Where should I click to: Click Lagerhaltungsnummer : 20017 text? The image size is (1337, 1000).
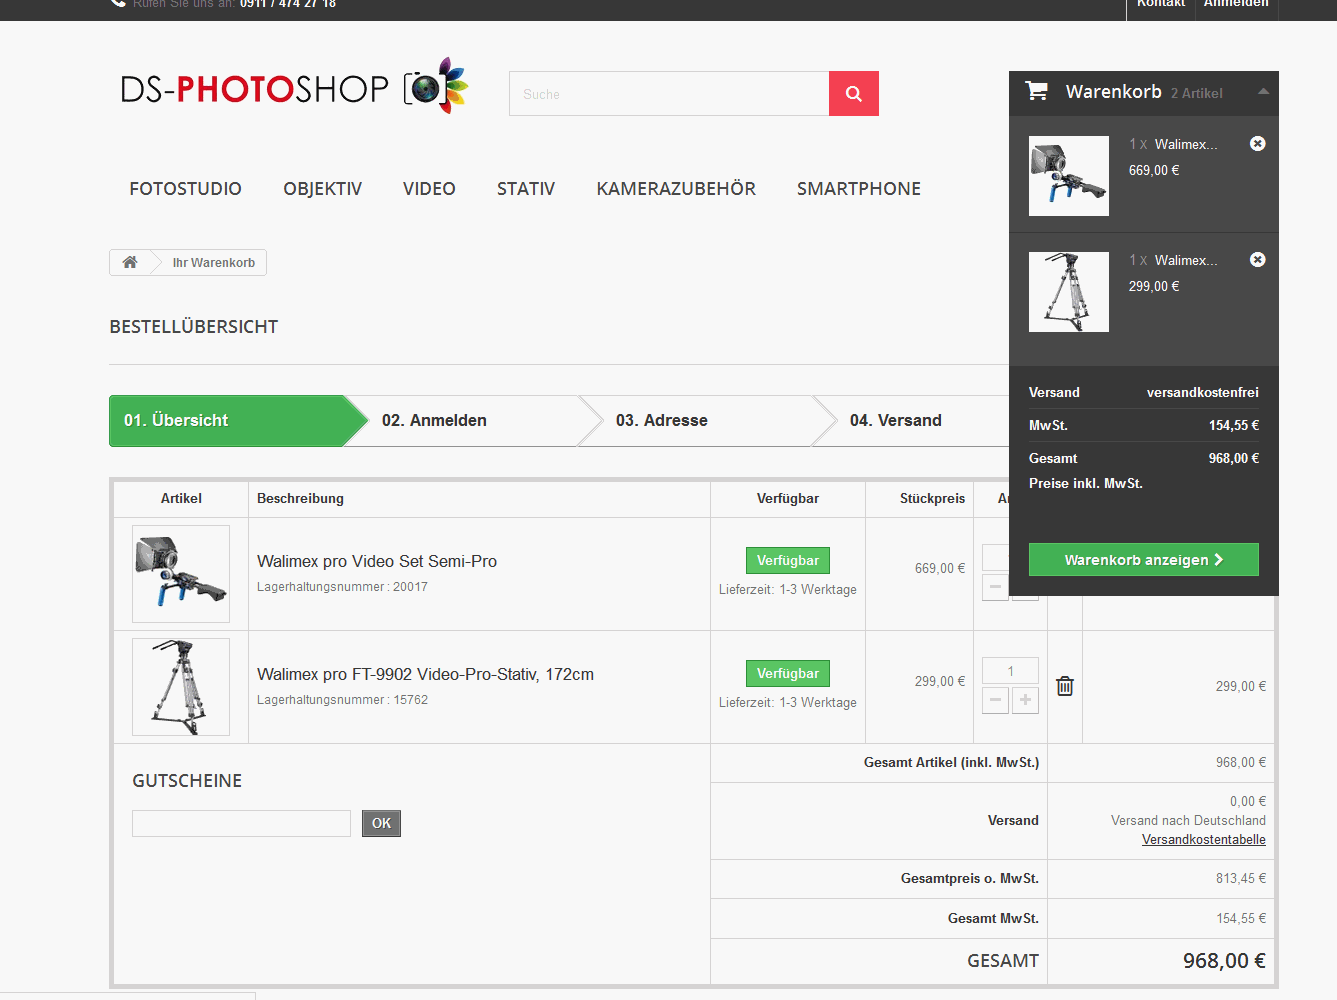pyautogui.click(x=342, y=587)
